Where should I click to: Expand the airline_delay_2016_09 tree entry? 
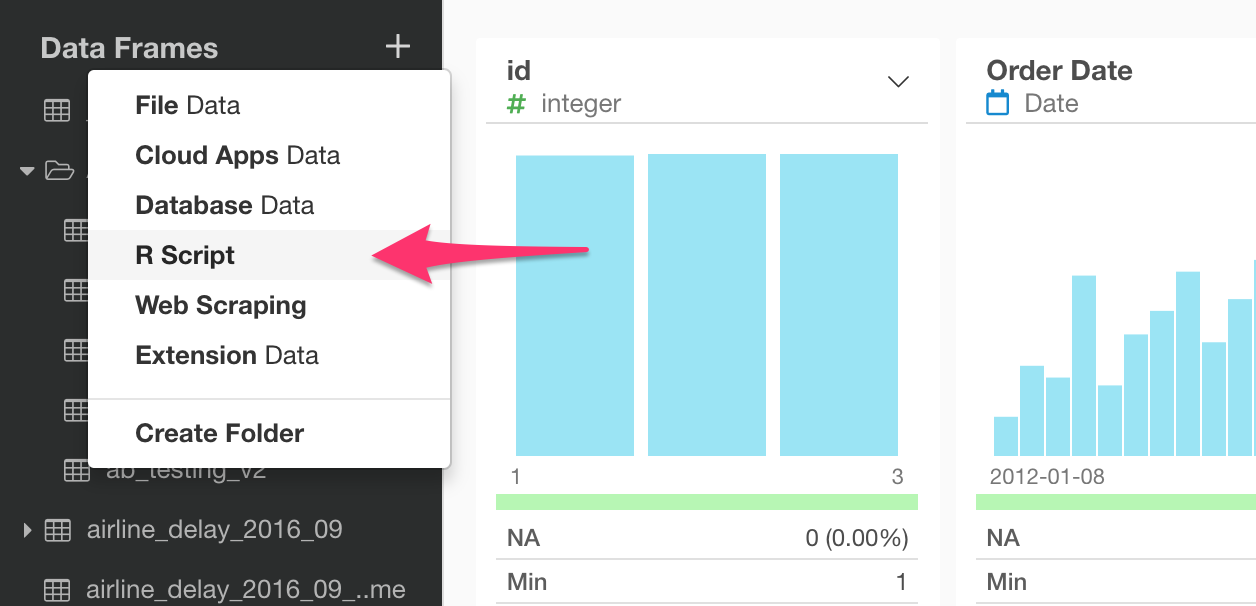pyautogui.click(x=25, y=531)
